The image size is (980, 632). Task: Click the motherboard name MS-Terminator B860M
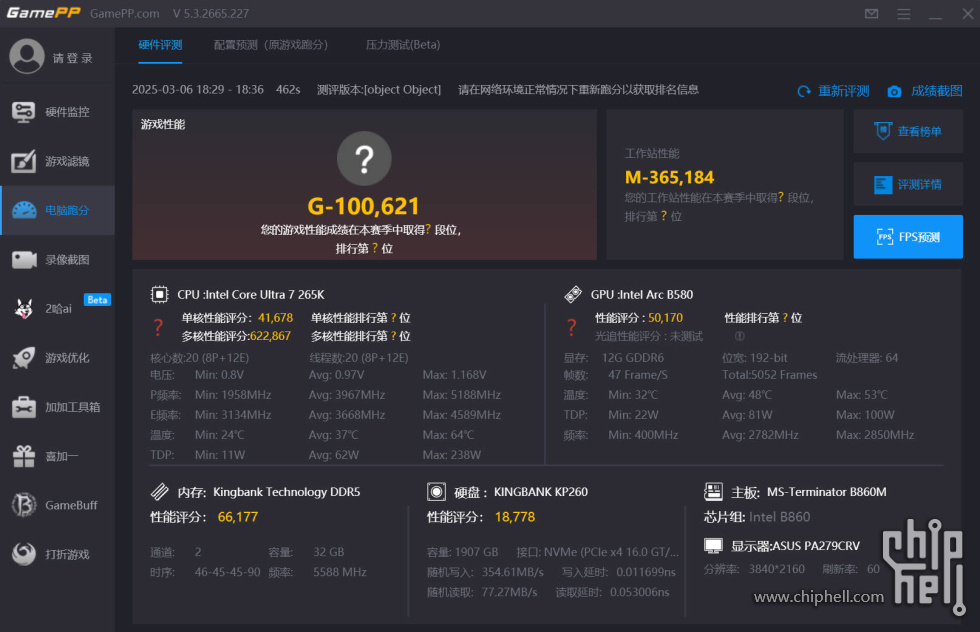[x=827, y=492]
